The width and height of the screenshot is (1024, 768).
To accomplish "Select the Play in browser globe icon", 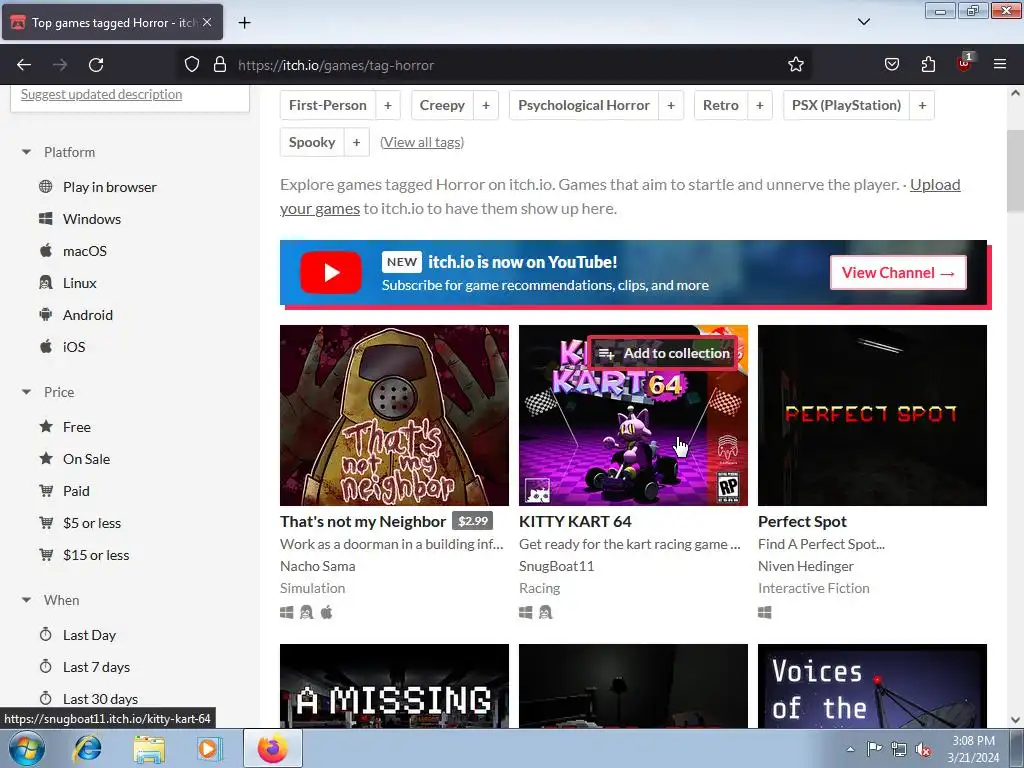I will pos(46,187).
